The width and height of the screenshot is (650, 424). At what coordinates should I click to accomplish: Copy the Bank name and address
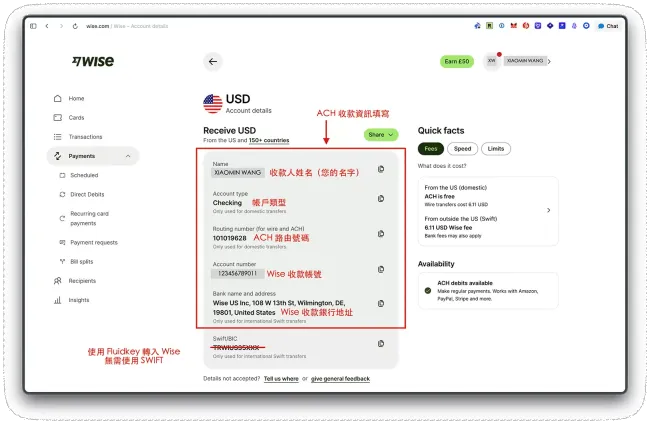click(381, 304)
